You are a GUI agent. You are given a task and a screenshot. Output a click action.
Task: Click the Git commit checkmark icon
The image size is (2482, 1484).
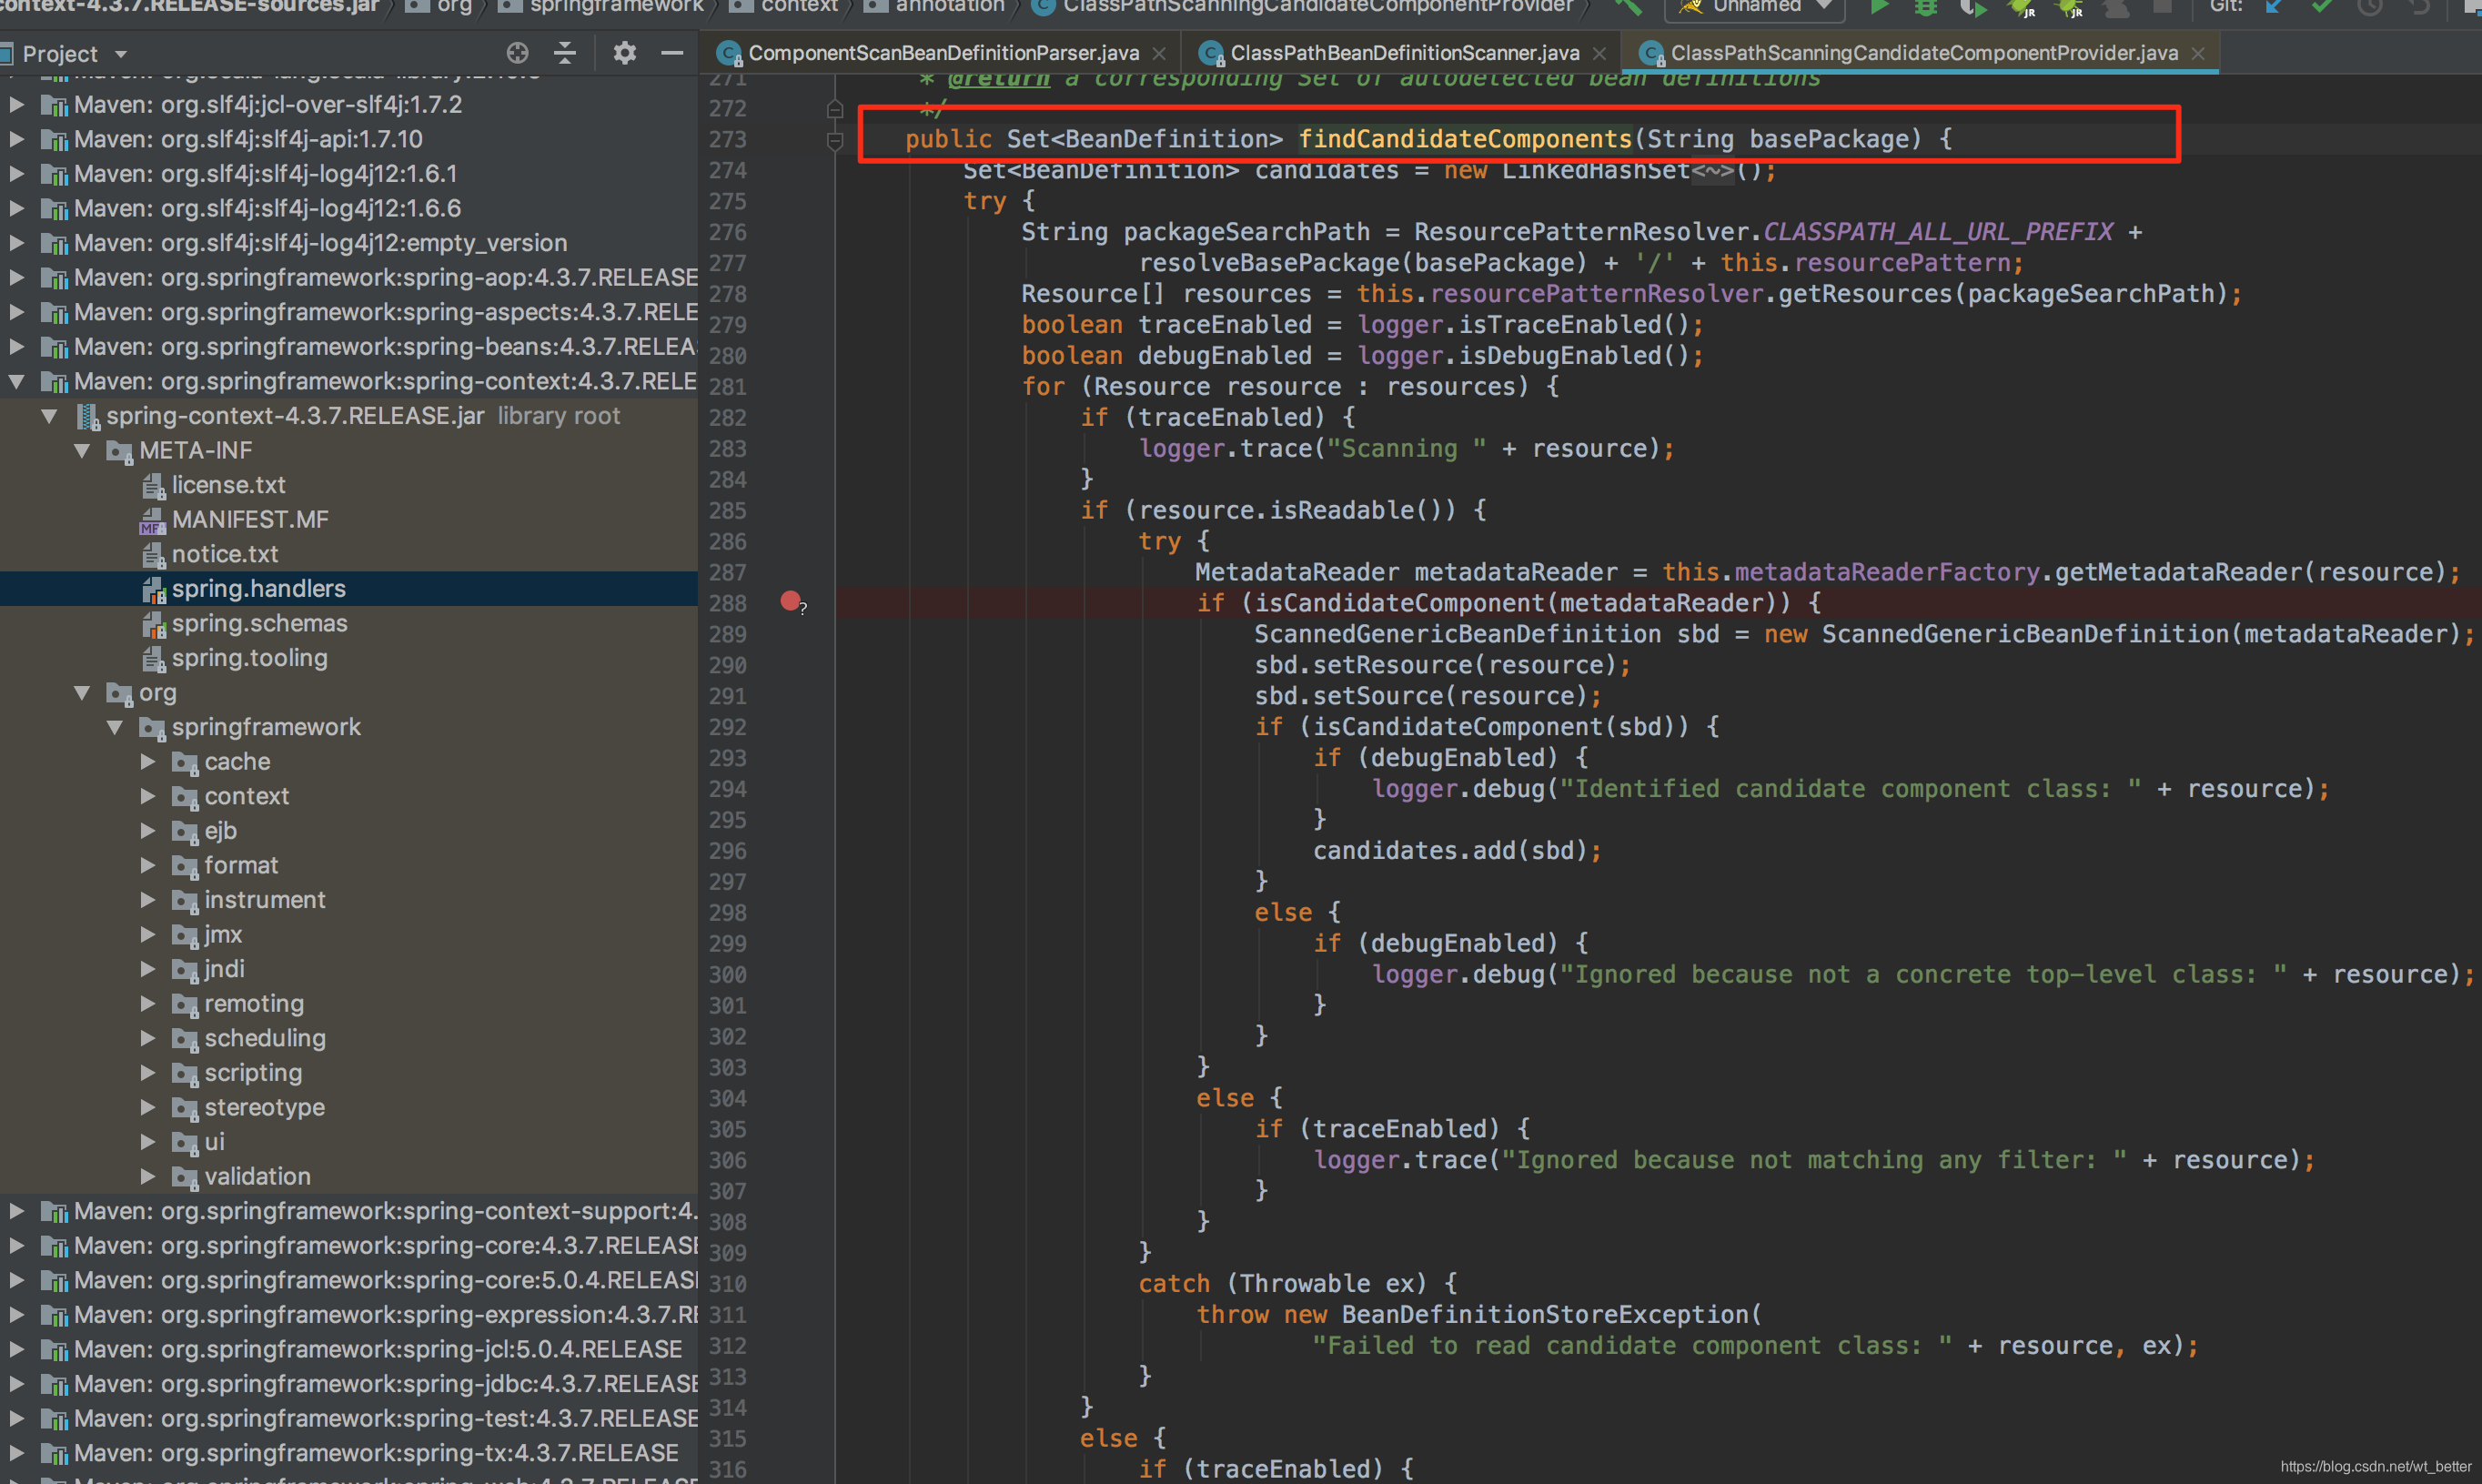tap(2322, 6)
